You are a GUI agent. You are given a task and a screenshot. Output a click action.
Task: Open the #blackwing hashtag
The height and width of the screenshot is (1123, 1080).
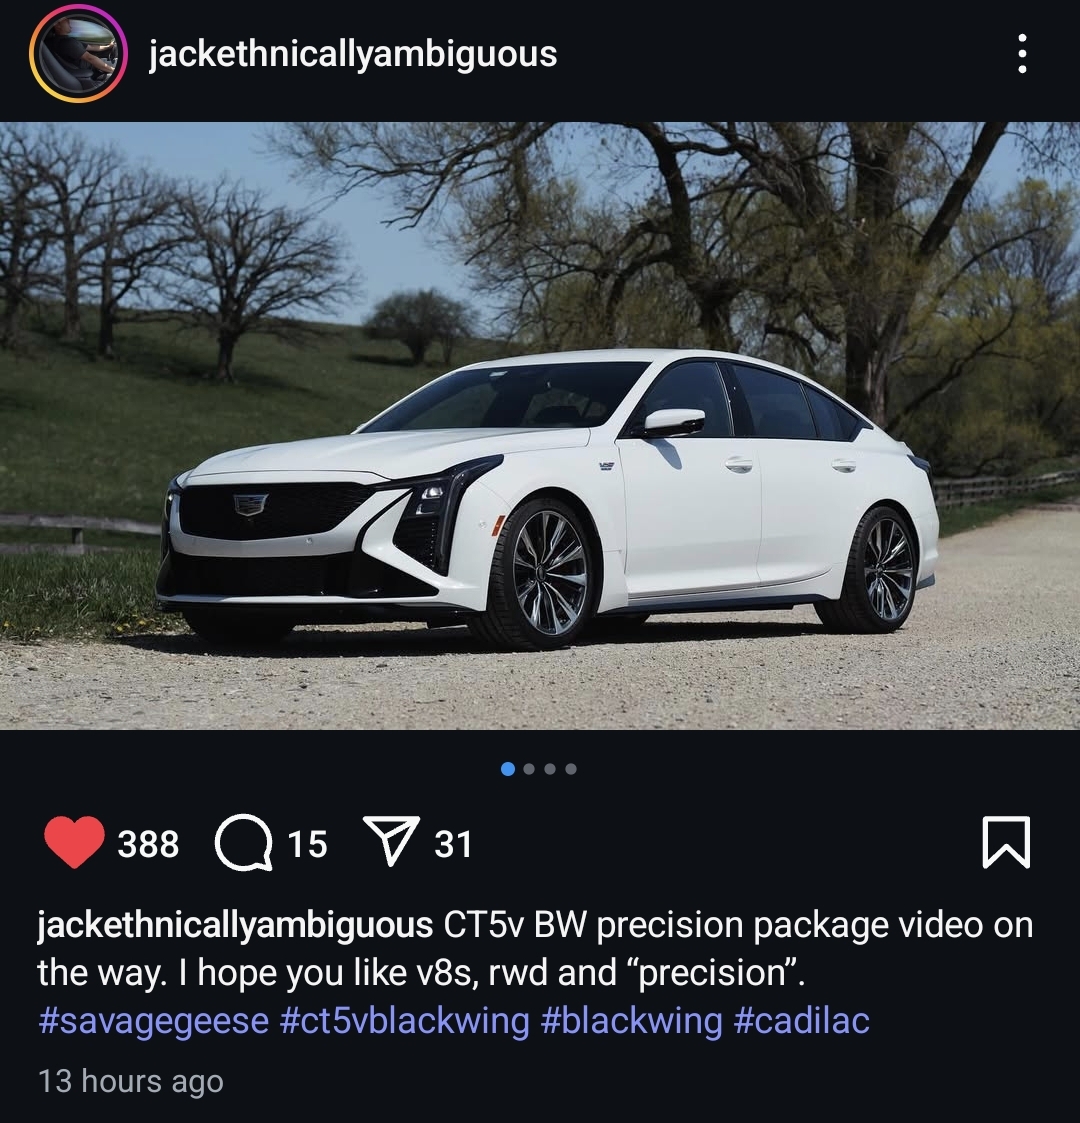(632, 1021)
